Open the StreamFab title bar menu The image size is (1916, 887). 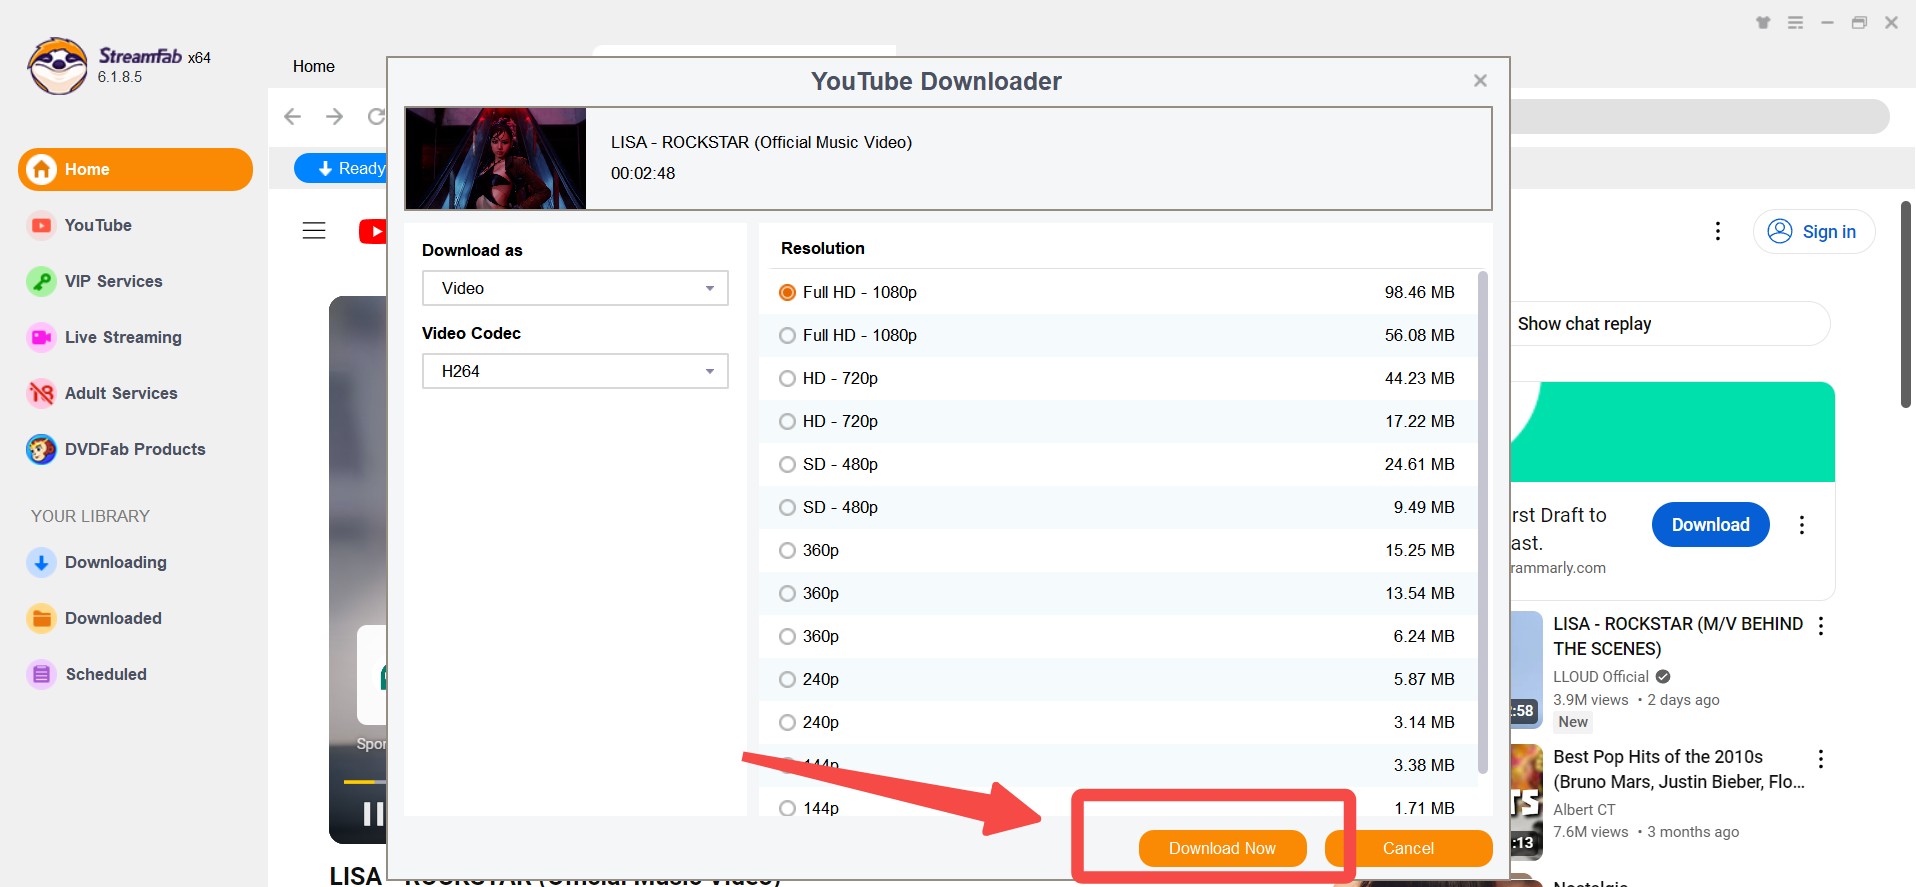tap(1795, 23)
